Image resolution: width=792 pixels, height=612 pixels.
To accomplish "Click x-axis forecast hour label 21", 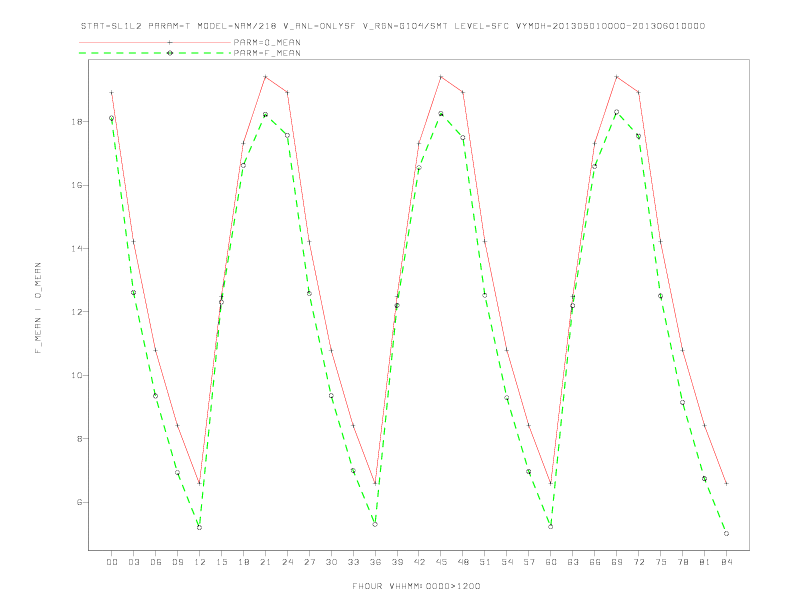I will coord(265,562).
